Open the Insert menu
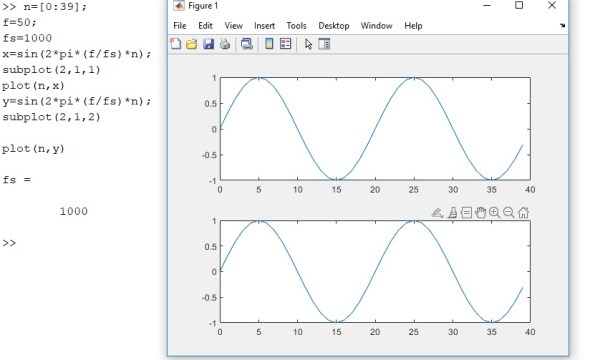The width and height of the screenshot is (595, 360). [x=264, y=26]
